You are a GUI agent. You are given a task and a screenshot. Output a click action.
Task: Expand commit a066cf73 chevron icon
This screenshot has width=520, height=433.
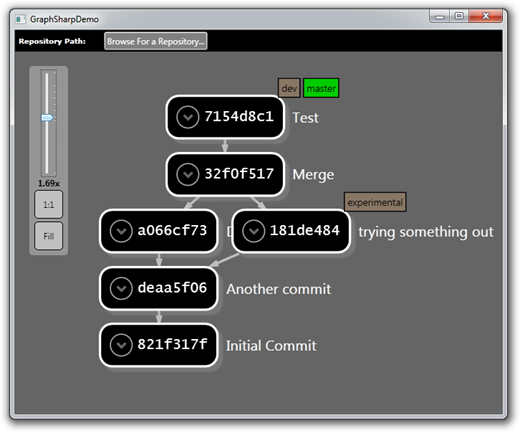coord(121,231)
